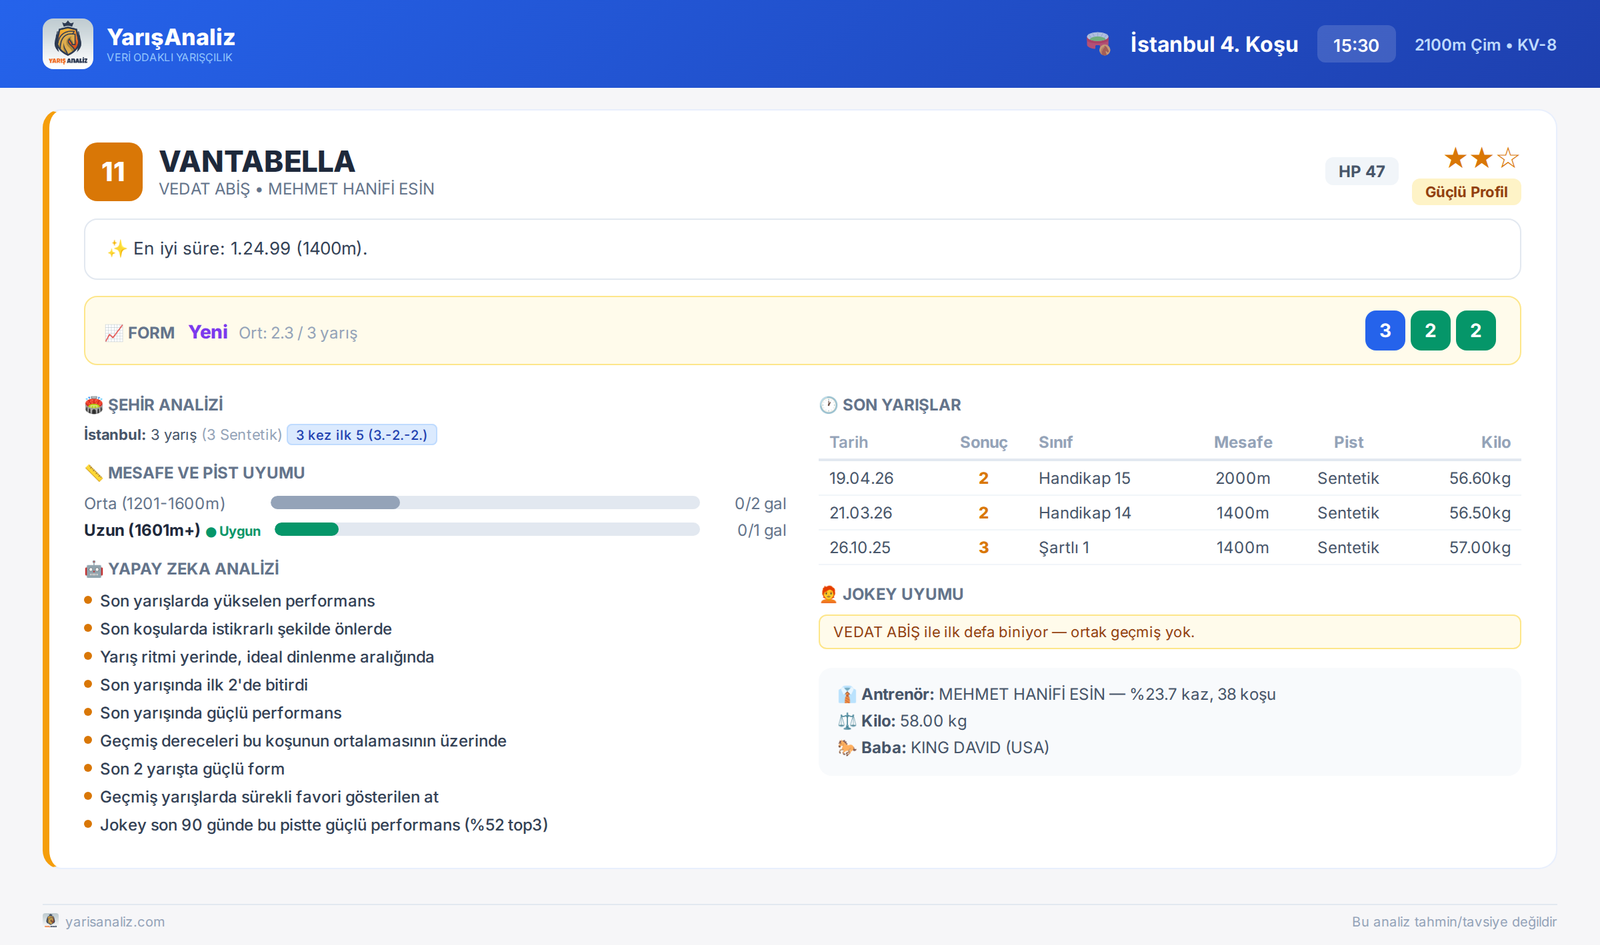
Task: Select the 26.10.25 race date
Action: coord(860,548)
